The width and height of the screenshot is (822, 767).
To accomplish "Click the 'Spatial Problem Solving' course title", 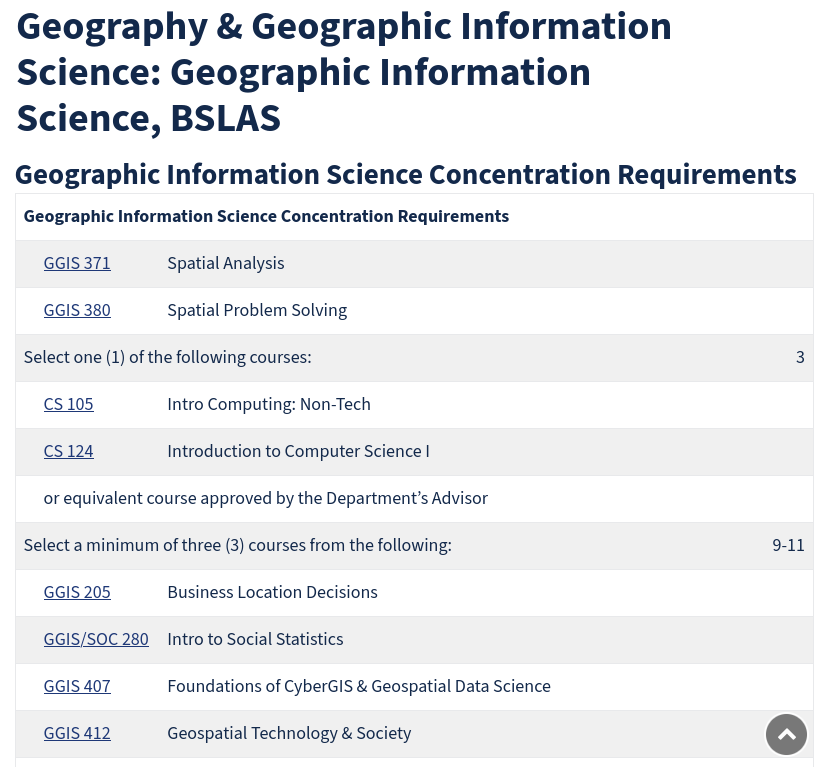I will coord(257,311).
